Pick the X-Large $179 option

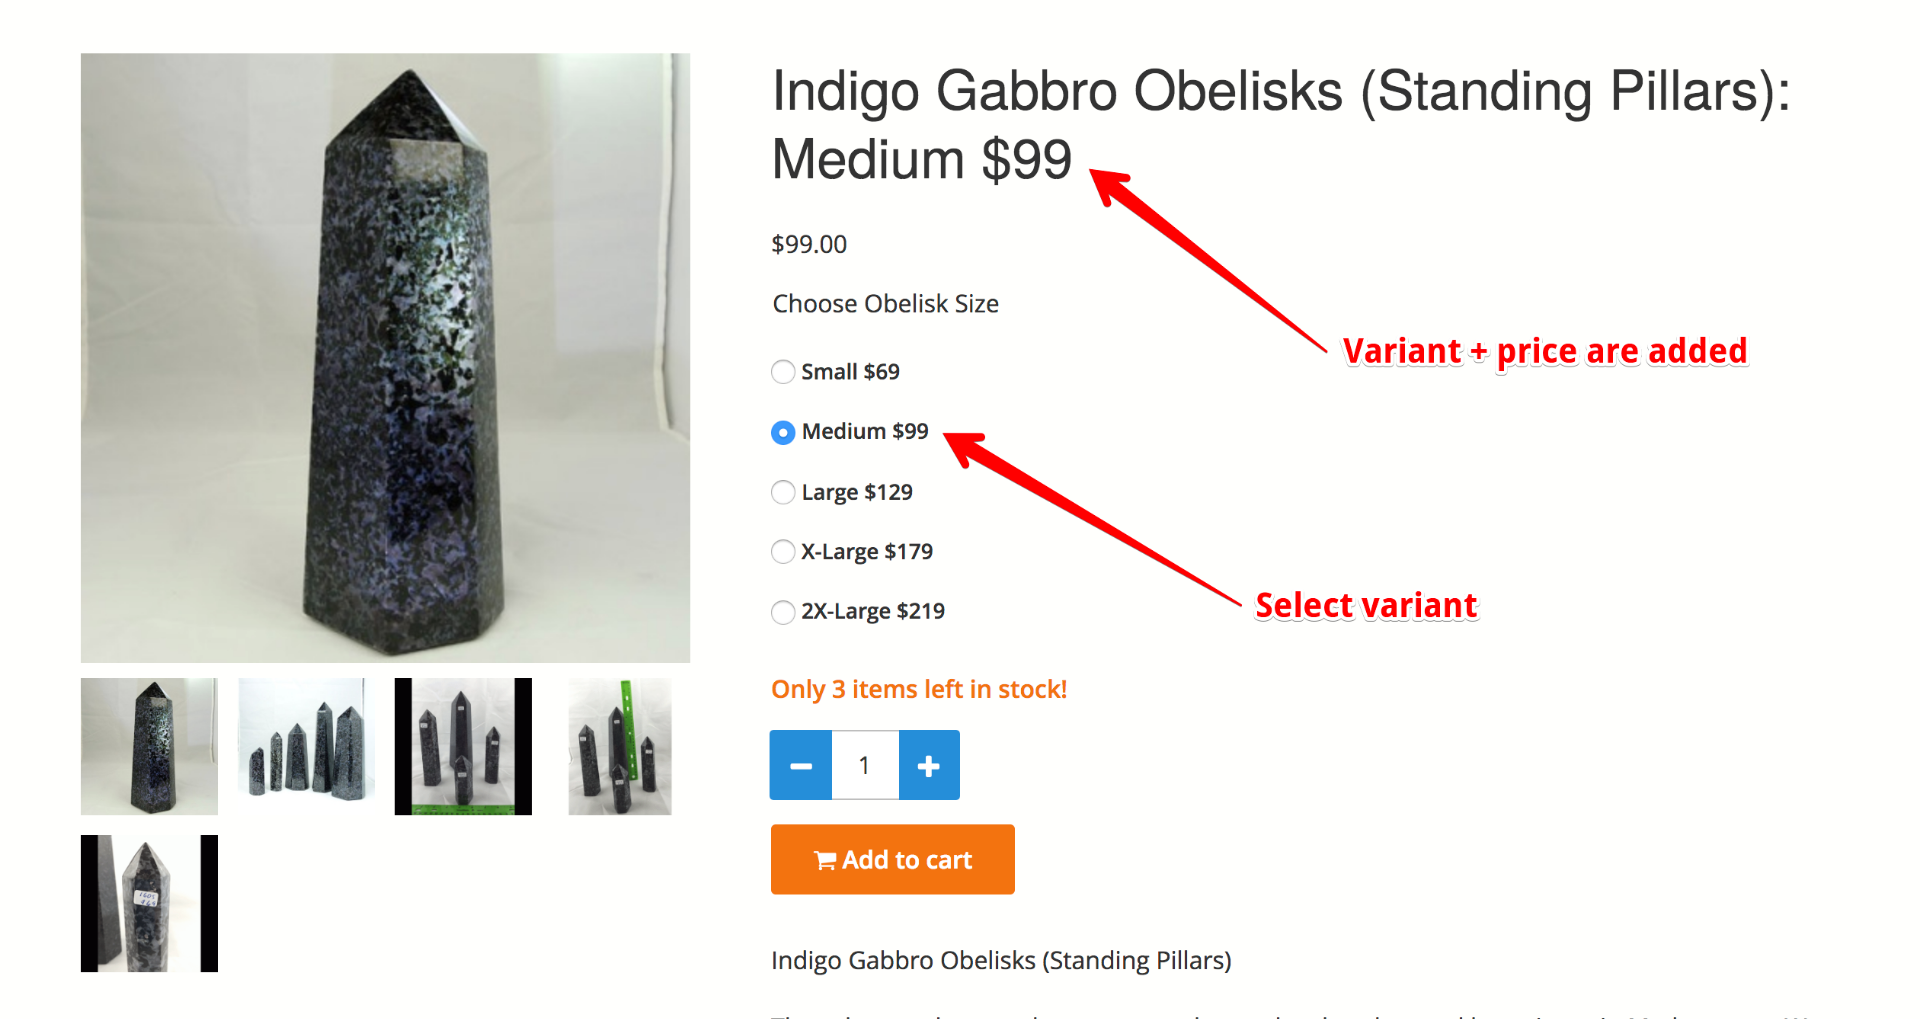(783, 552)
